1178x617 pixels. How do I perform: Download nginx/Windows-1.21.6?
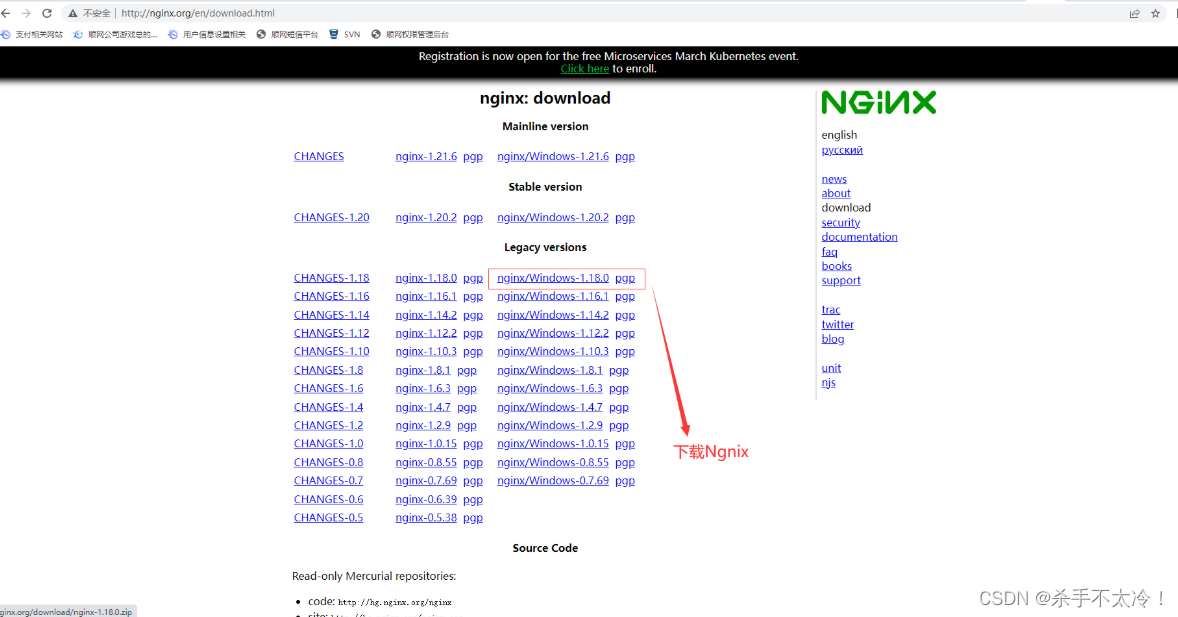click(x=553, y=156)
